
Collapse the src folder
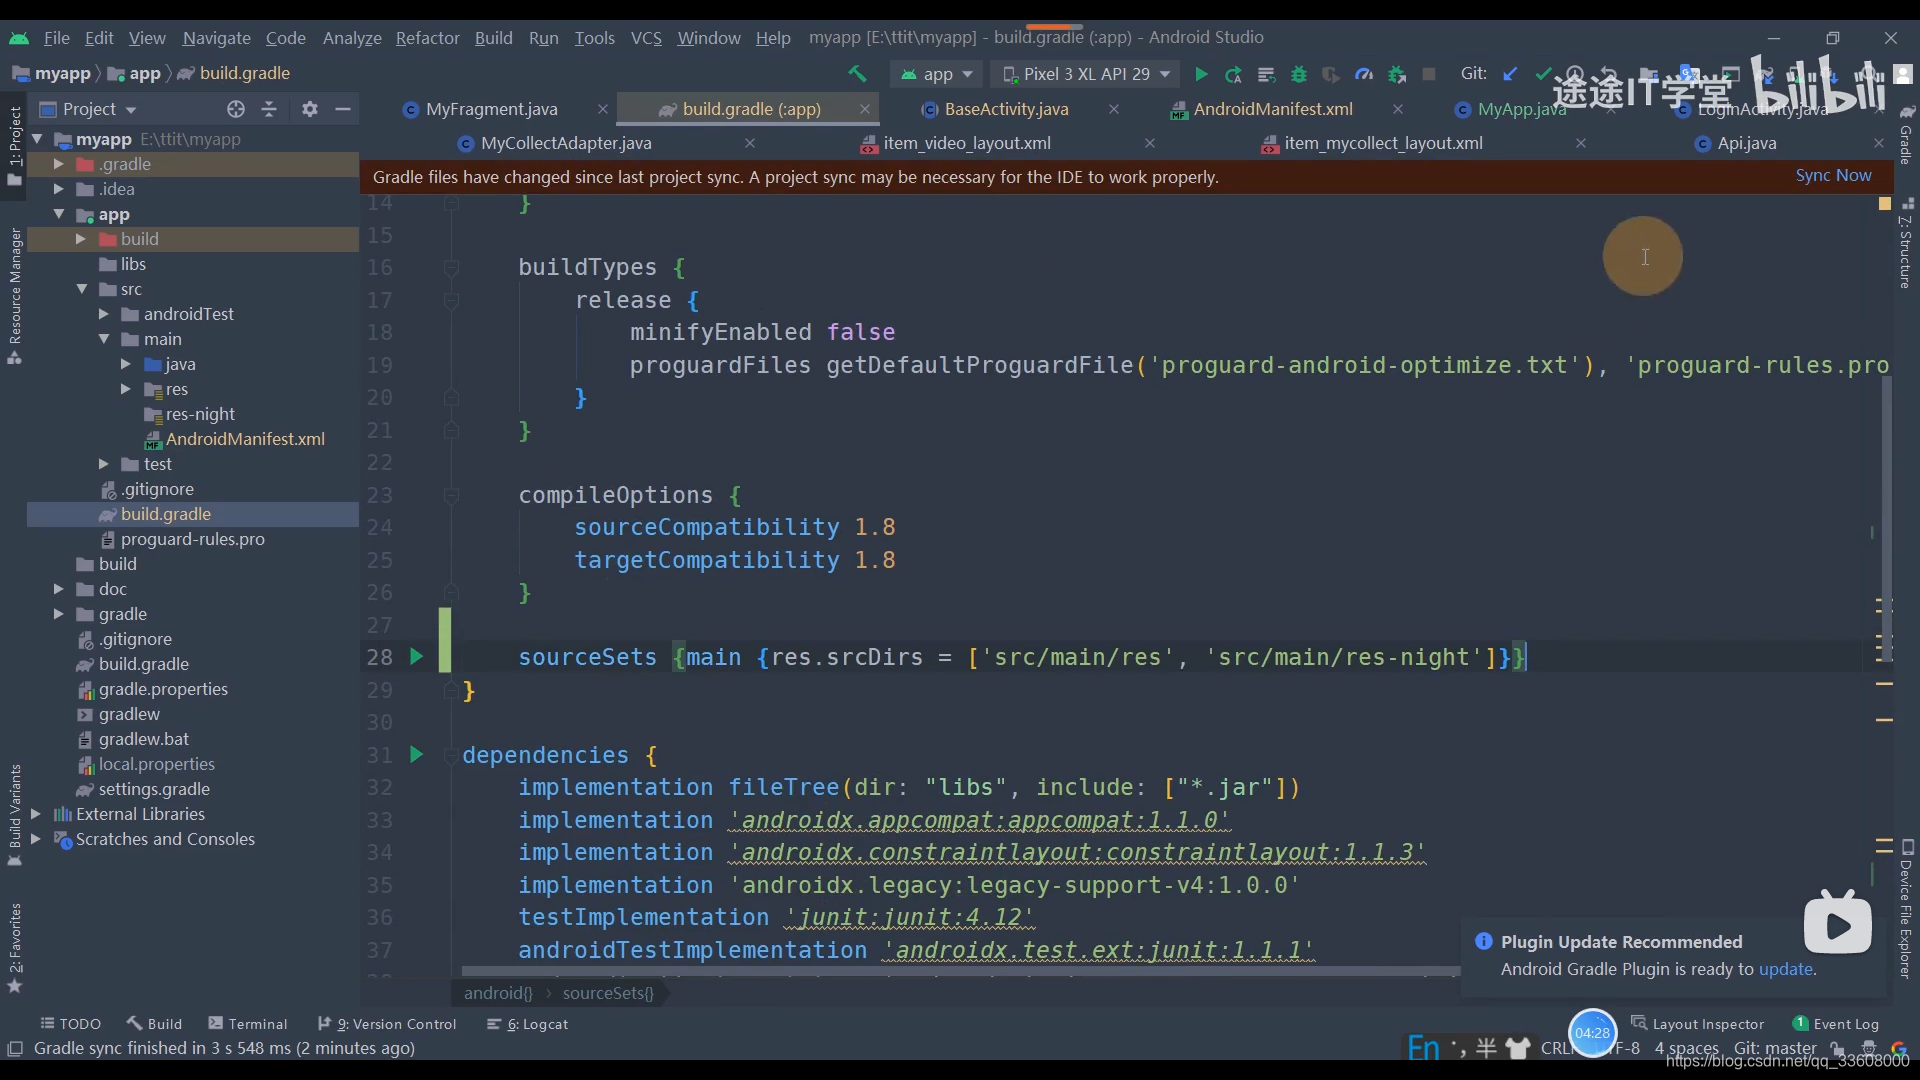(x=82, y=289)
